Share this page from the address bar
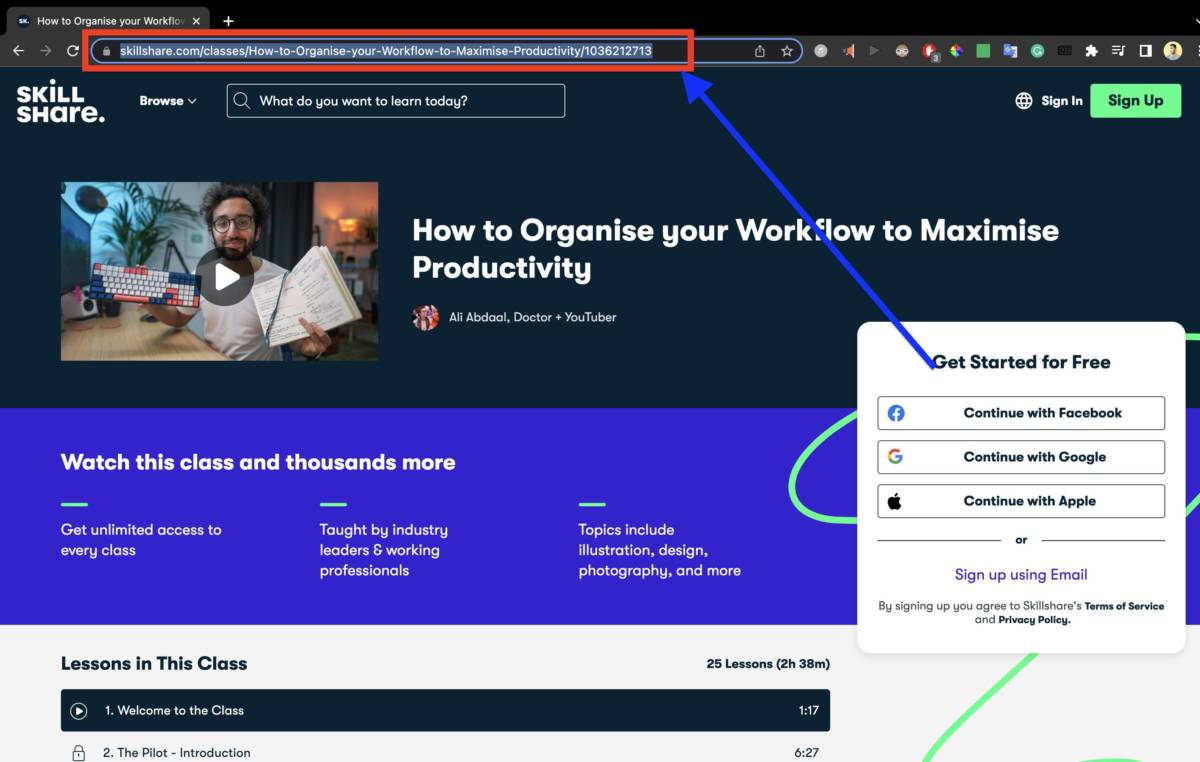The image size is (1200, 762). (x=760, y=51)
